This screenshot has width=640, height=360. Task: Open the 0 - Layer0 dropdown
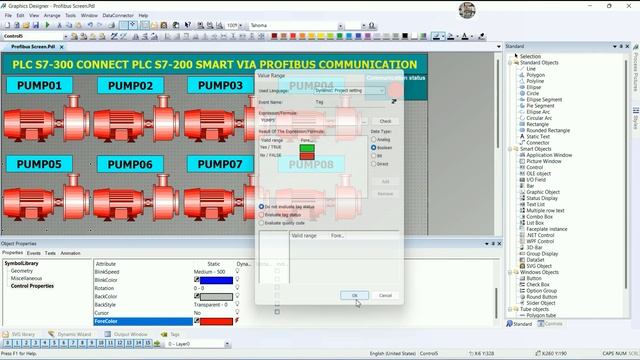(227, 344)
